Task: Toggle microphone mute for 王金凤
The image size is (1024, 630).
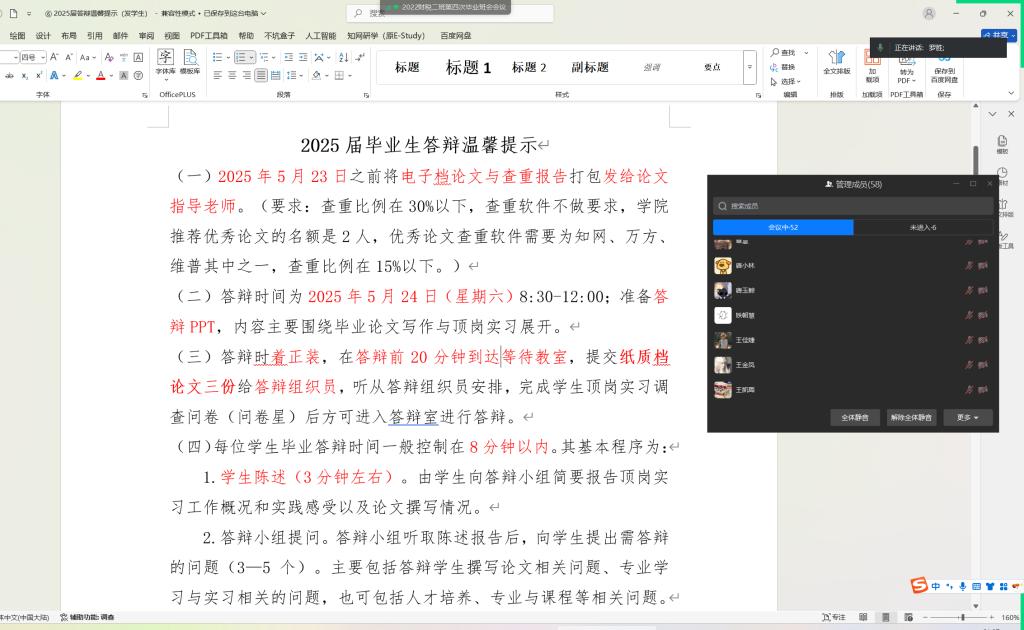Action: (968, 365)
